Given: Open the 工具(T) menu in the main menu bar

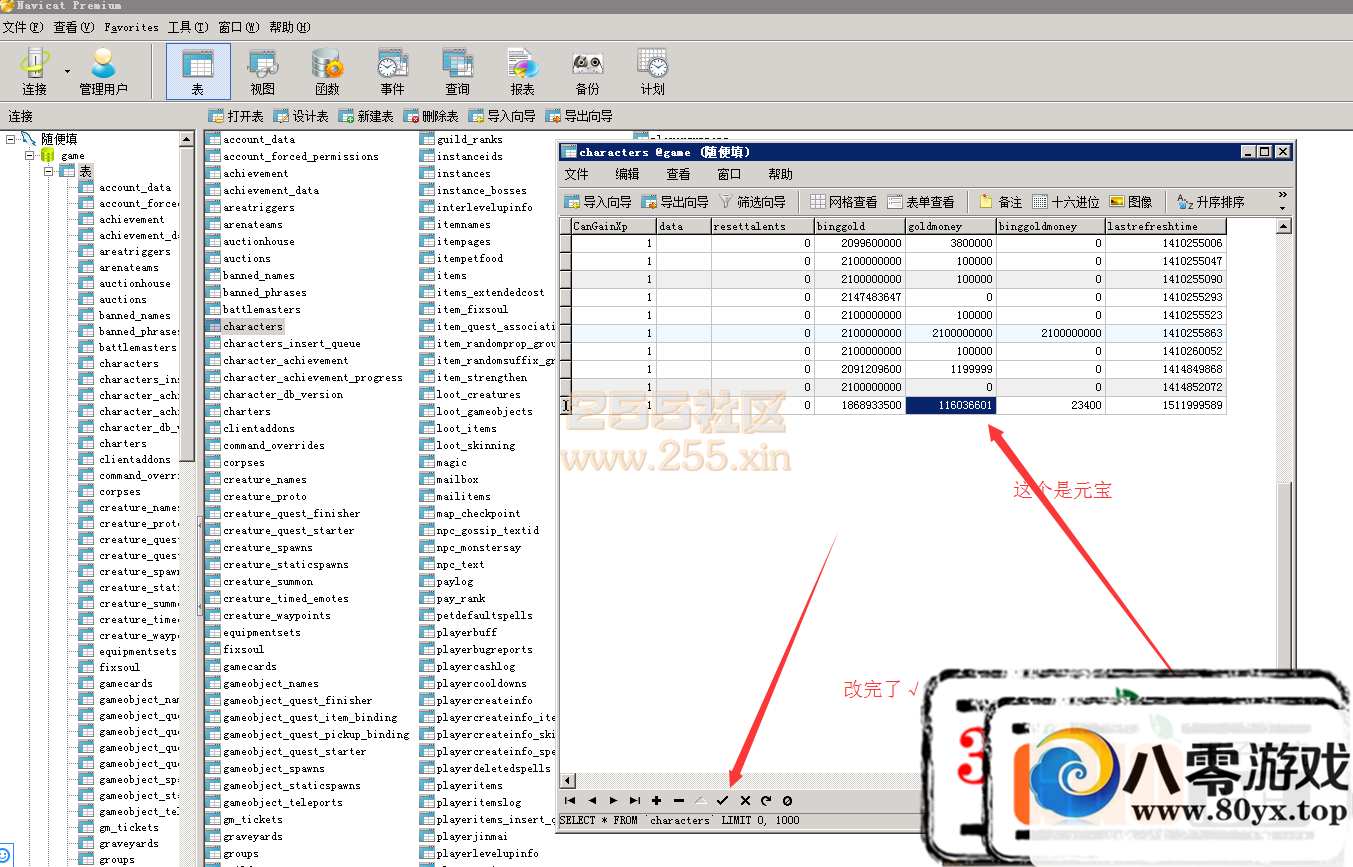Looking at the screenshot, I should (188, 27).
